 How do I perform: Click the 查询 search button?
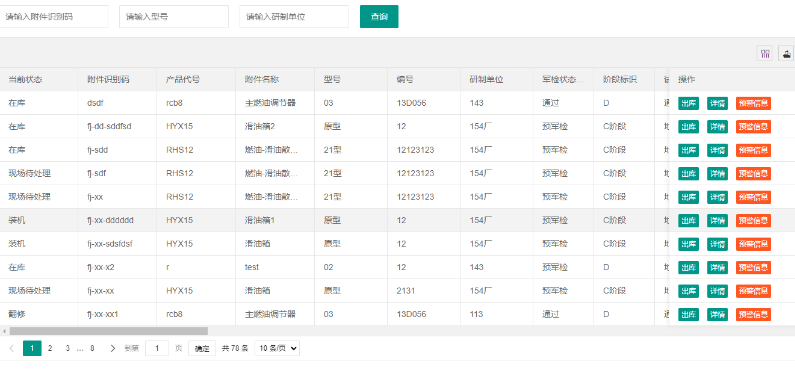(x=379, y=16)
